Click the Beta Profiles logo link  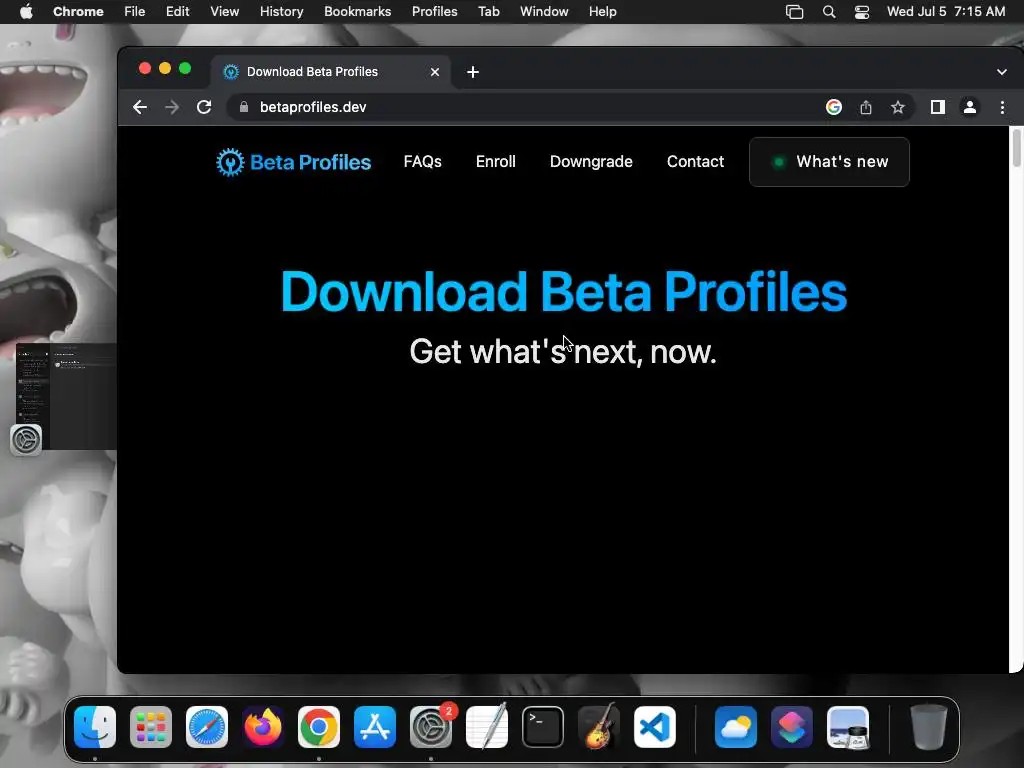pyautogui.click(x=294, y=162)
